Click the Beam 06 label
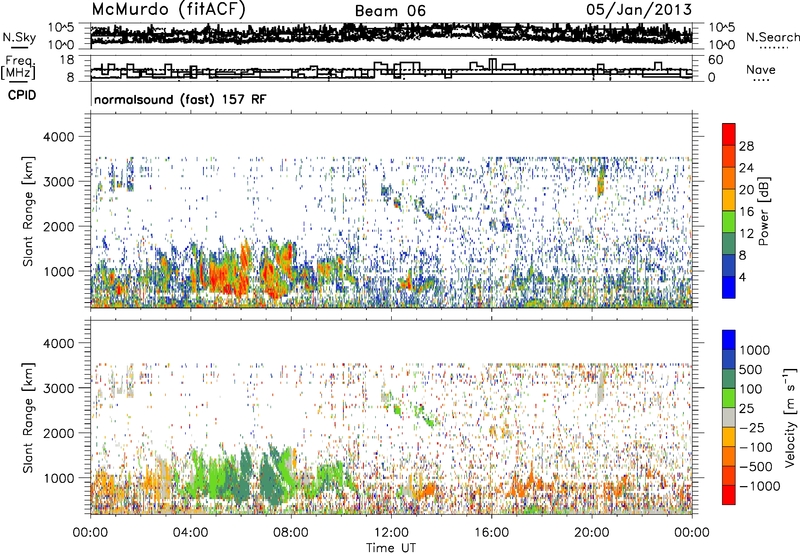800x554 pixels. 390,11
